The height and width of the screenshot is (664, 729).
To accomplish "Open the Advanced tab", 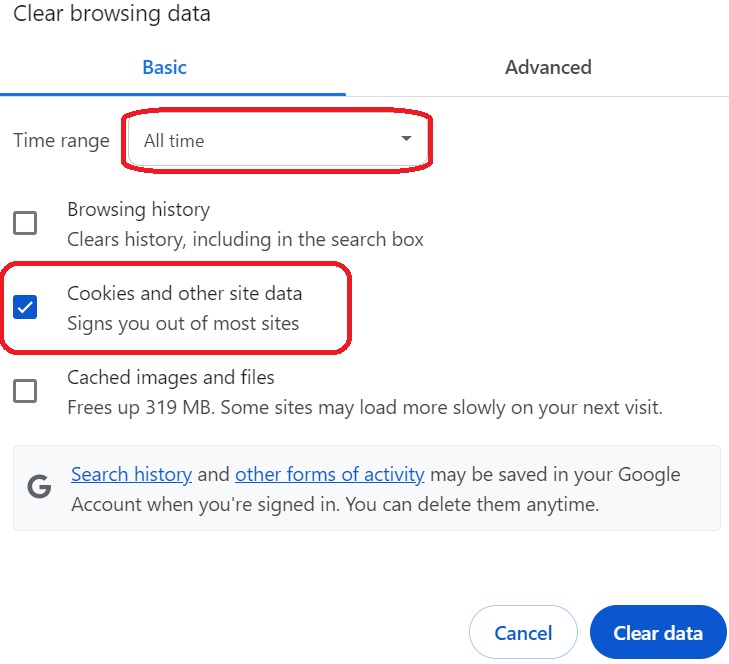I will [548, 68].
